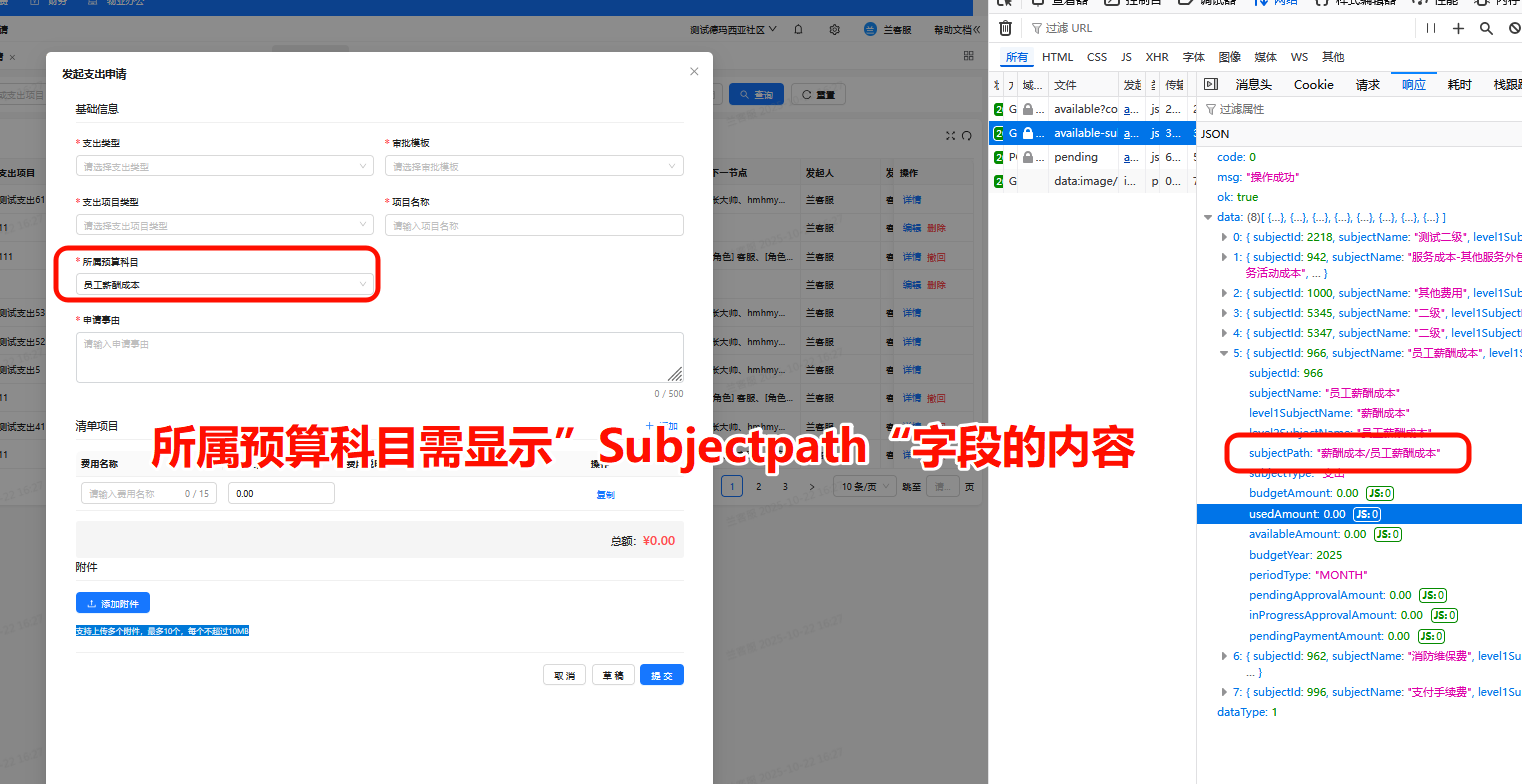Expand JSON item 2 其他费用
This screenshot has height=784, width=1522.
click(x=1225, y=293)
